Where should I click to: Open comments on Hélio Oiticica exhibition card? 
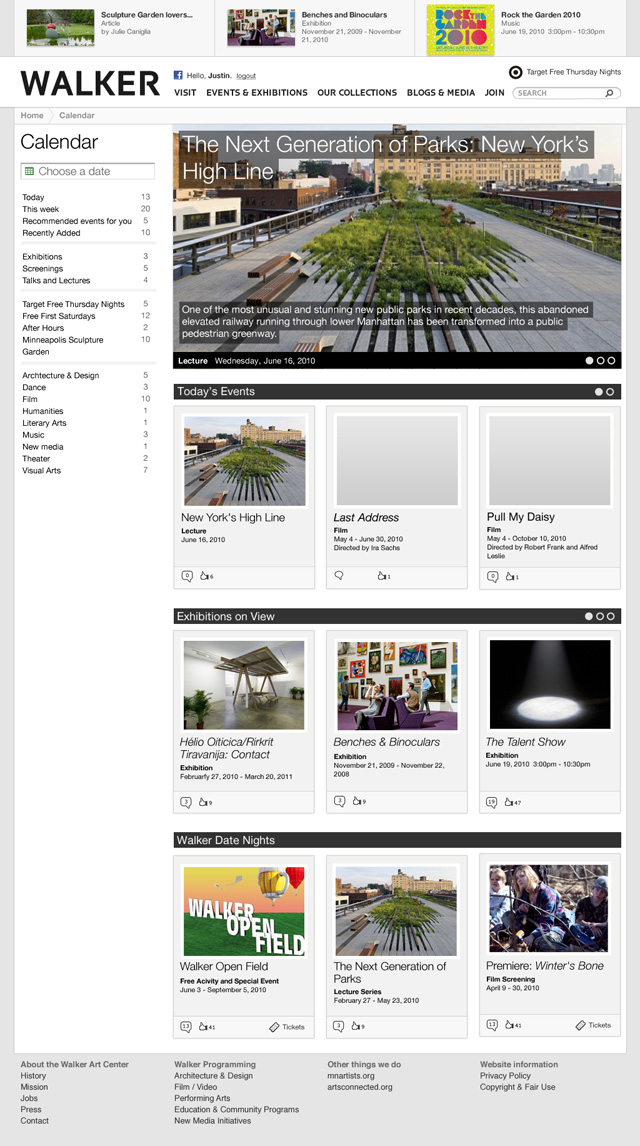pos(186,802)
